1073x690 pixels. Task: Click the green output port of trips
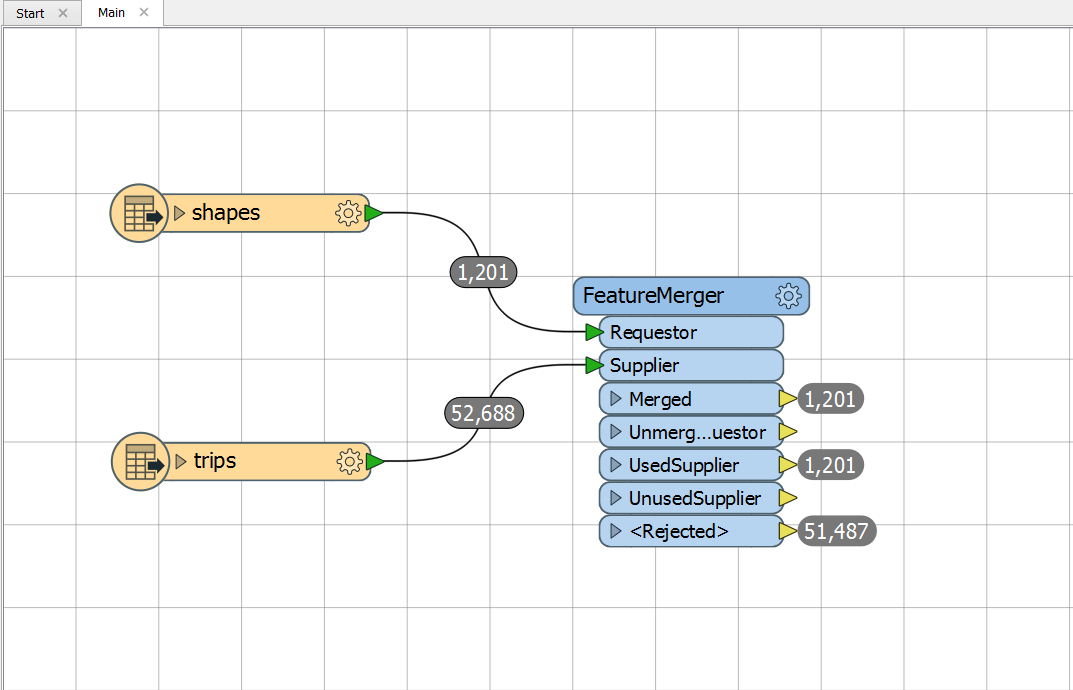[x=375, y=461]
